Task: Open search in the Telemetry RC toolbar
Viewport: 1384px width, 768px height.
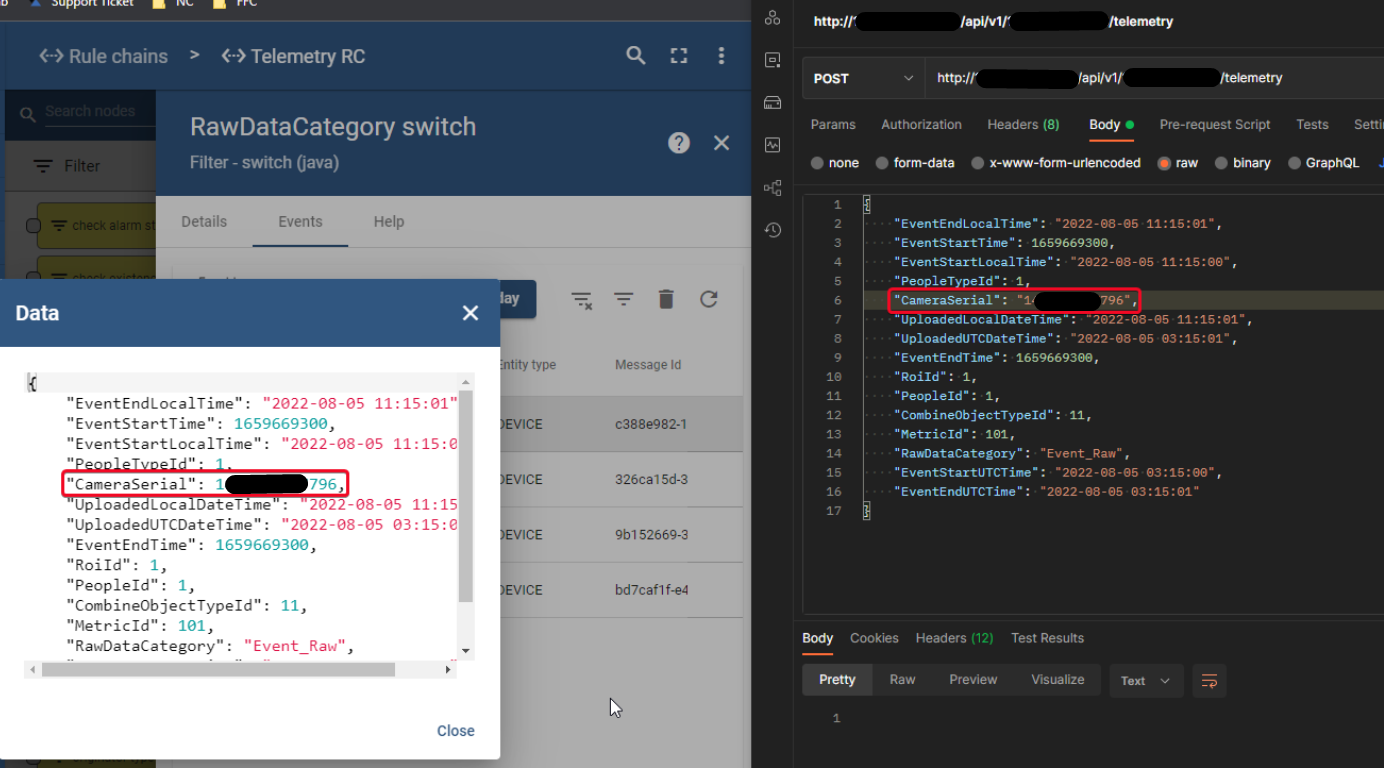Action: [x=636, y=56]
